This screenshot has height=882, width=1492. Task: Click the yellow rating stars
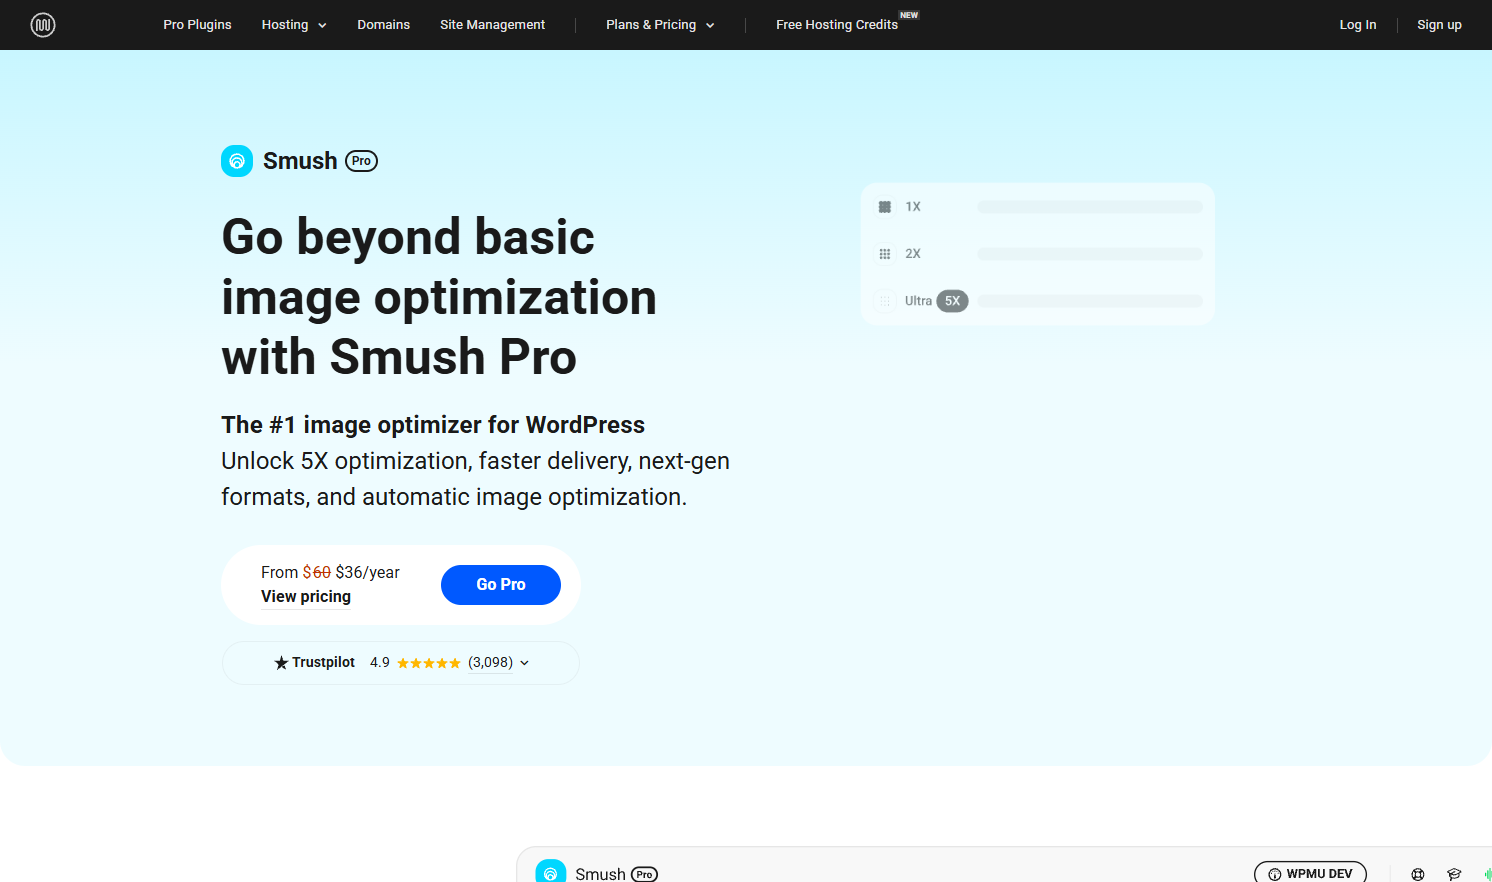pyautogui.click(x=429, y=663)
